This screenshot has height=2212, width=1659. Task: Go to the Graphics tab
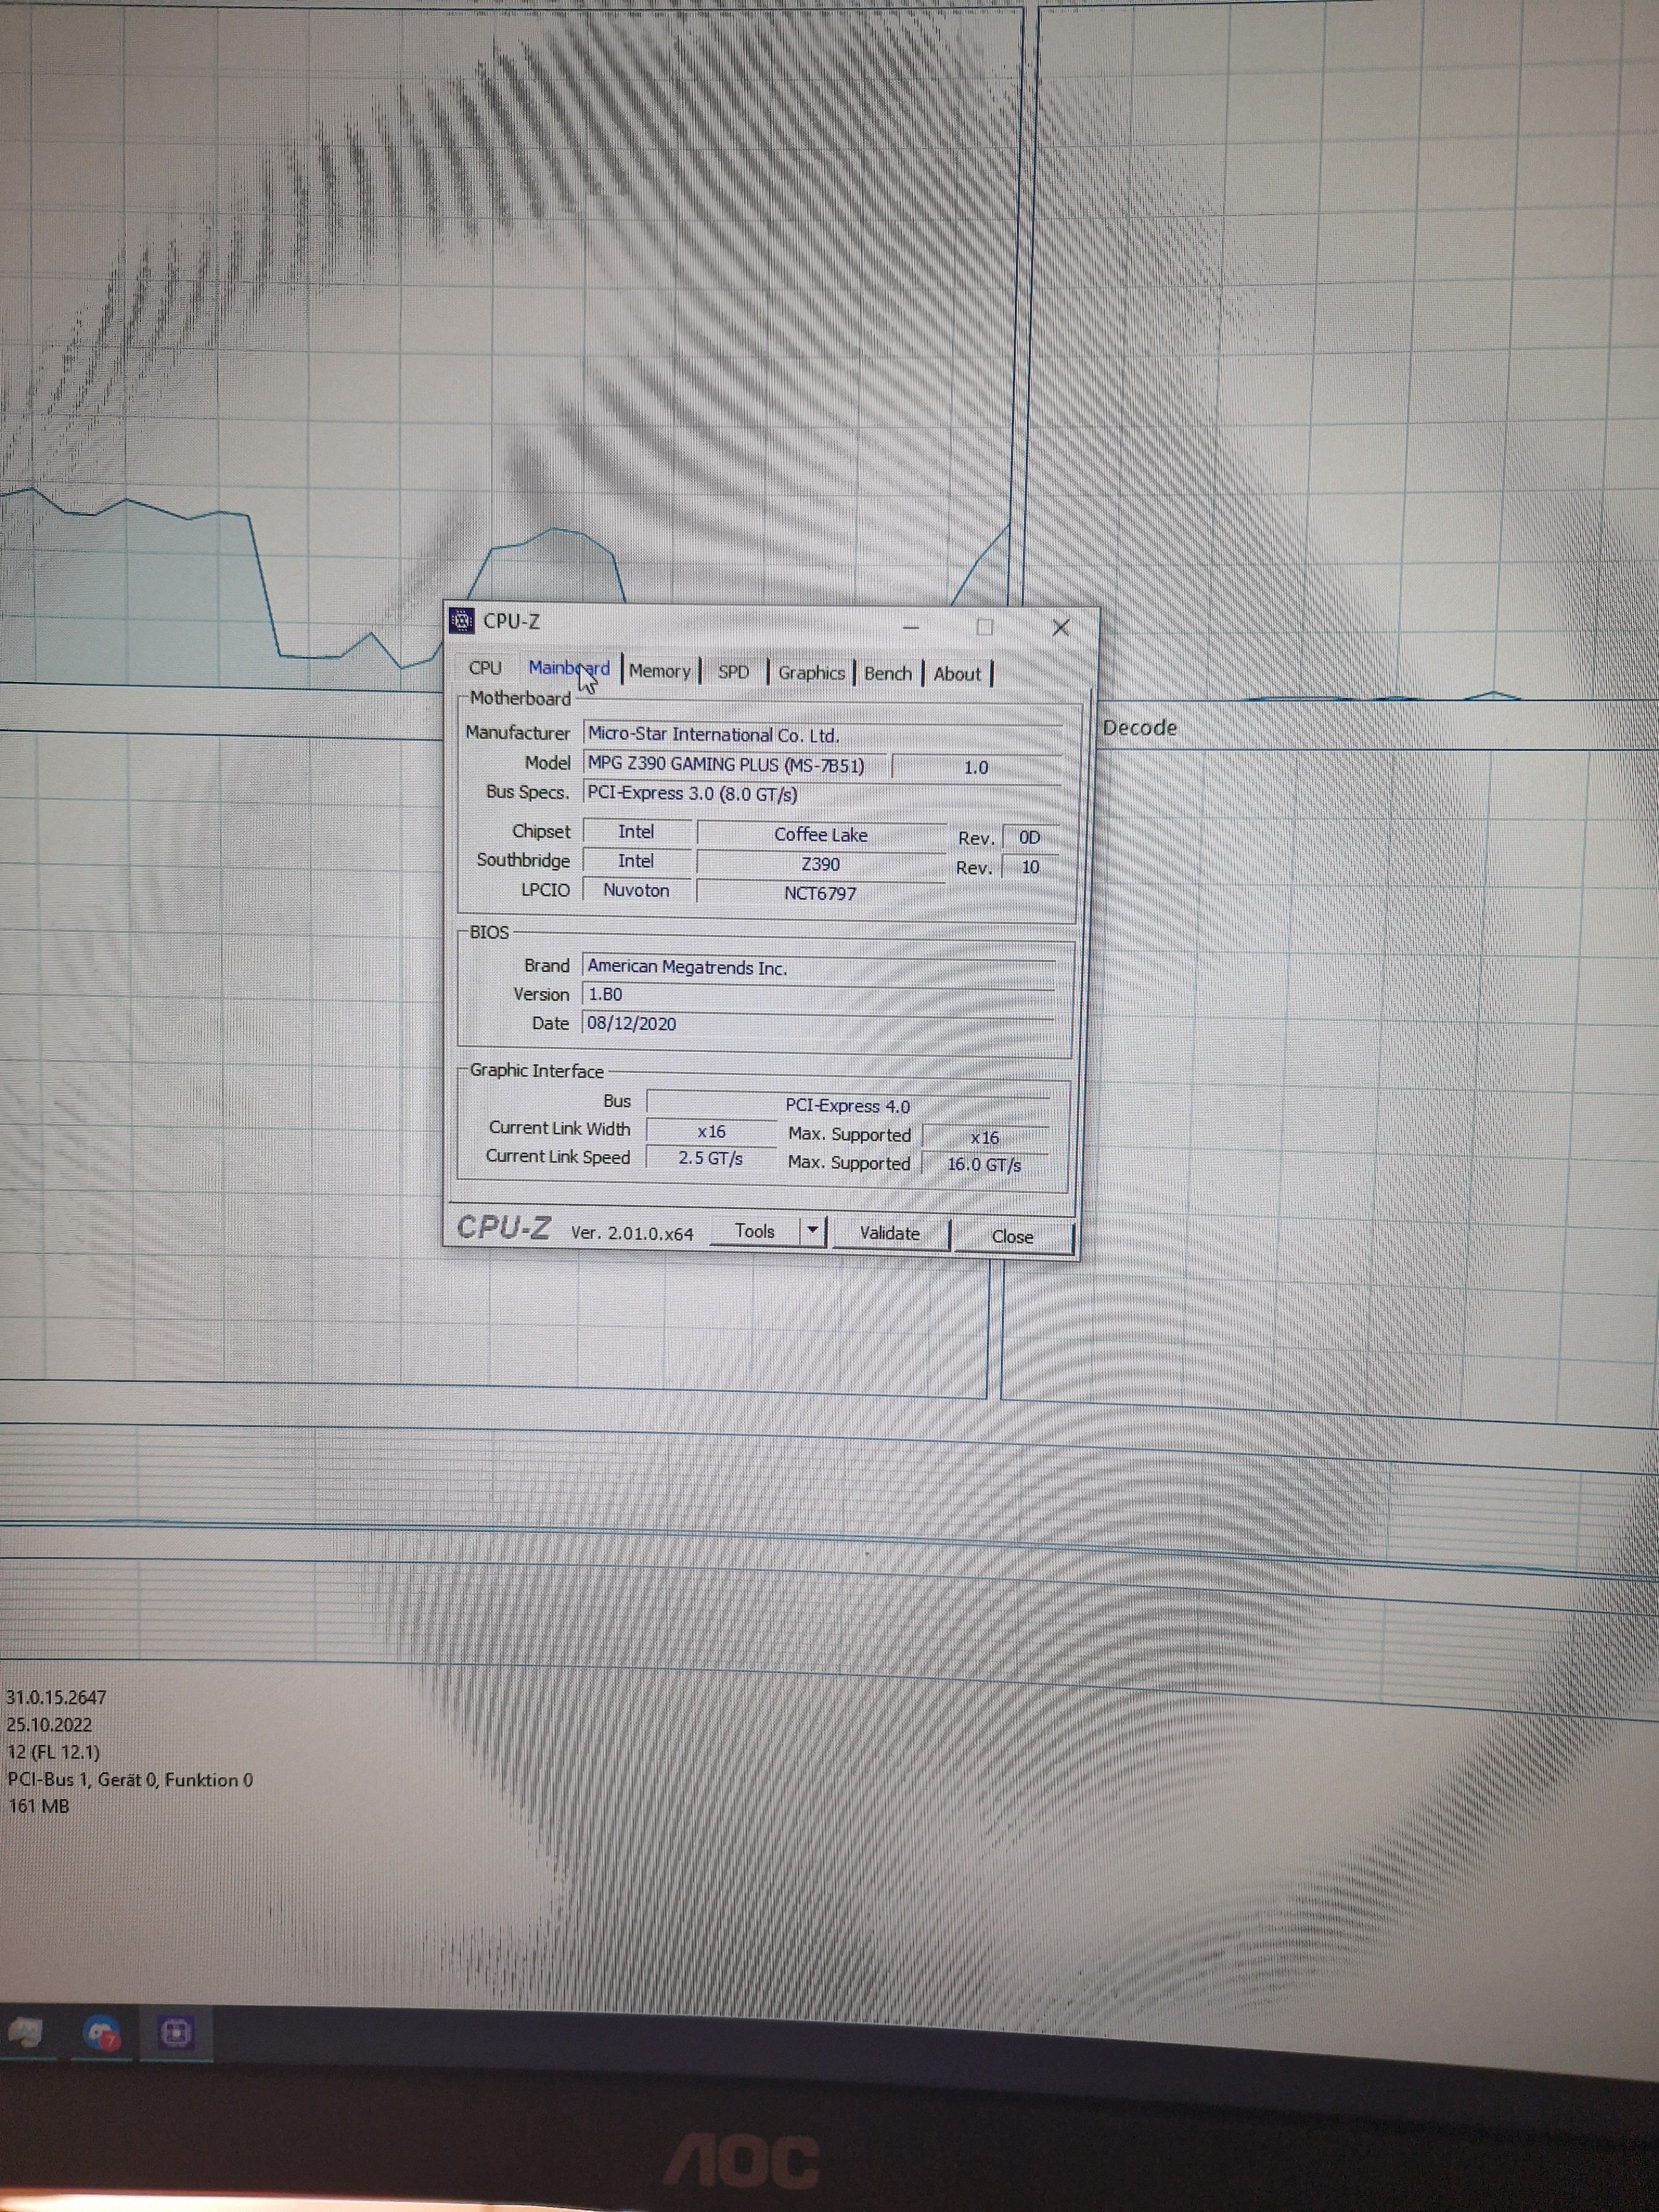point(811,673)
